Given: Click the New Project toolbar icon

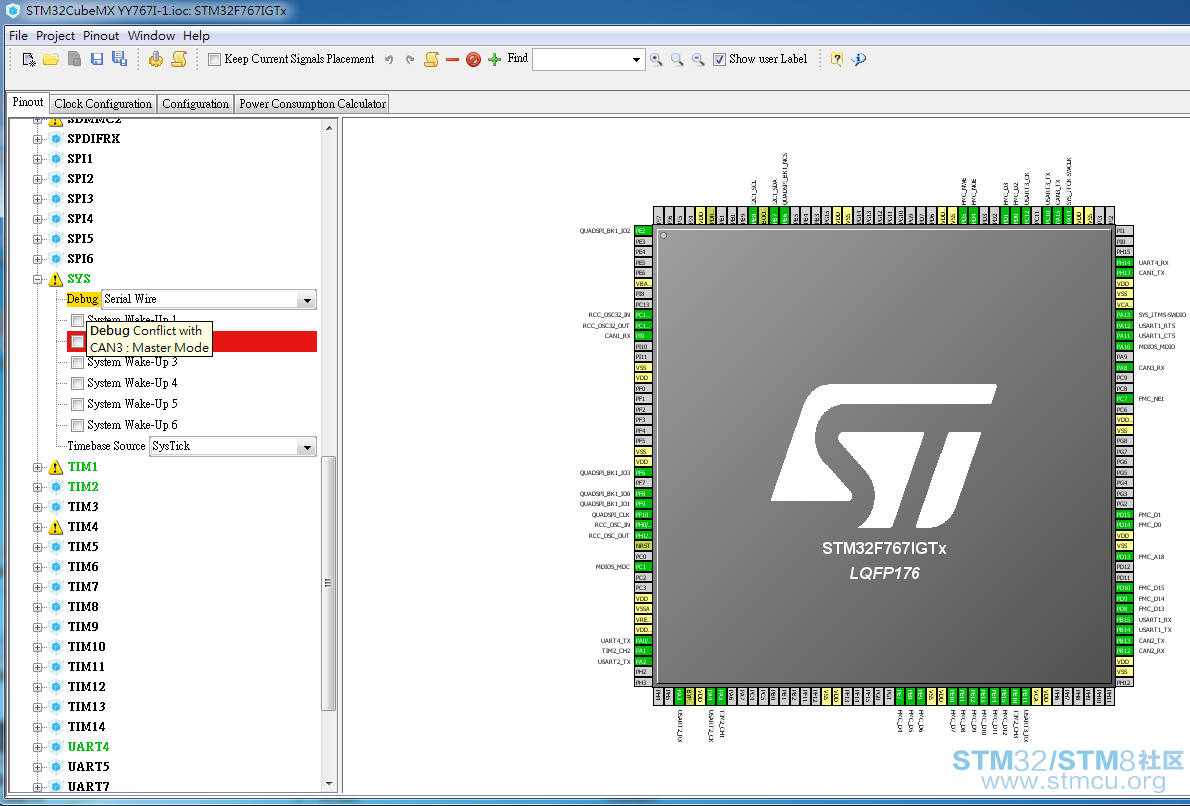Looking at the screenshot, I should (29, 59).
